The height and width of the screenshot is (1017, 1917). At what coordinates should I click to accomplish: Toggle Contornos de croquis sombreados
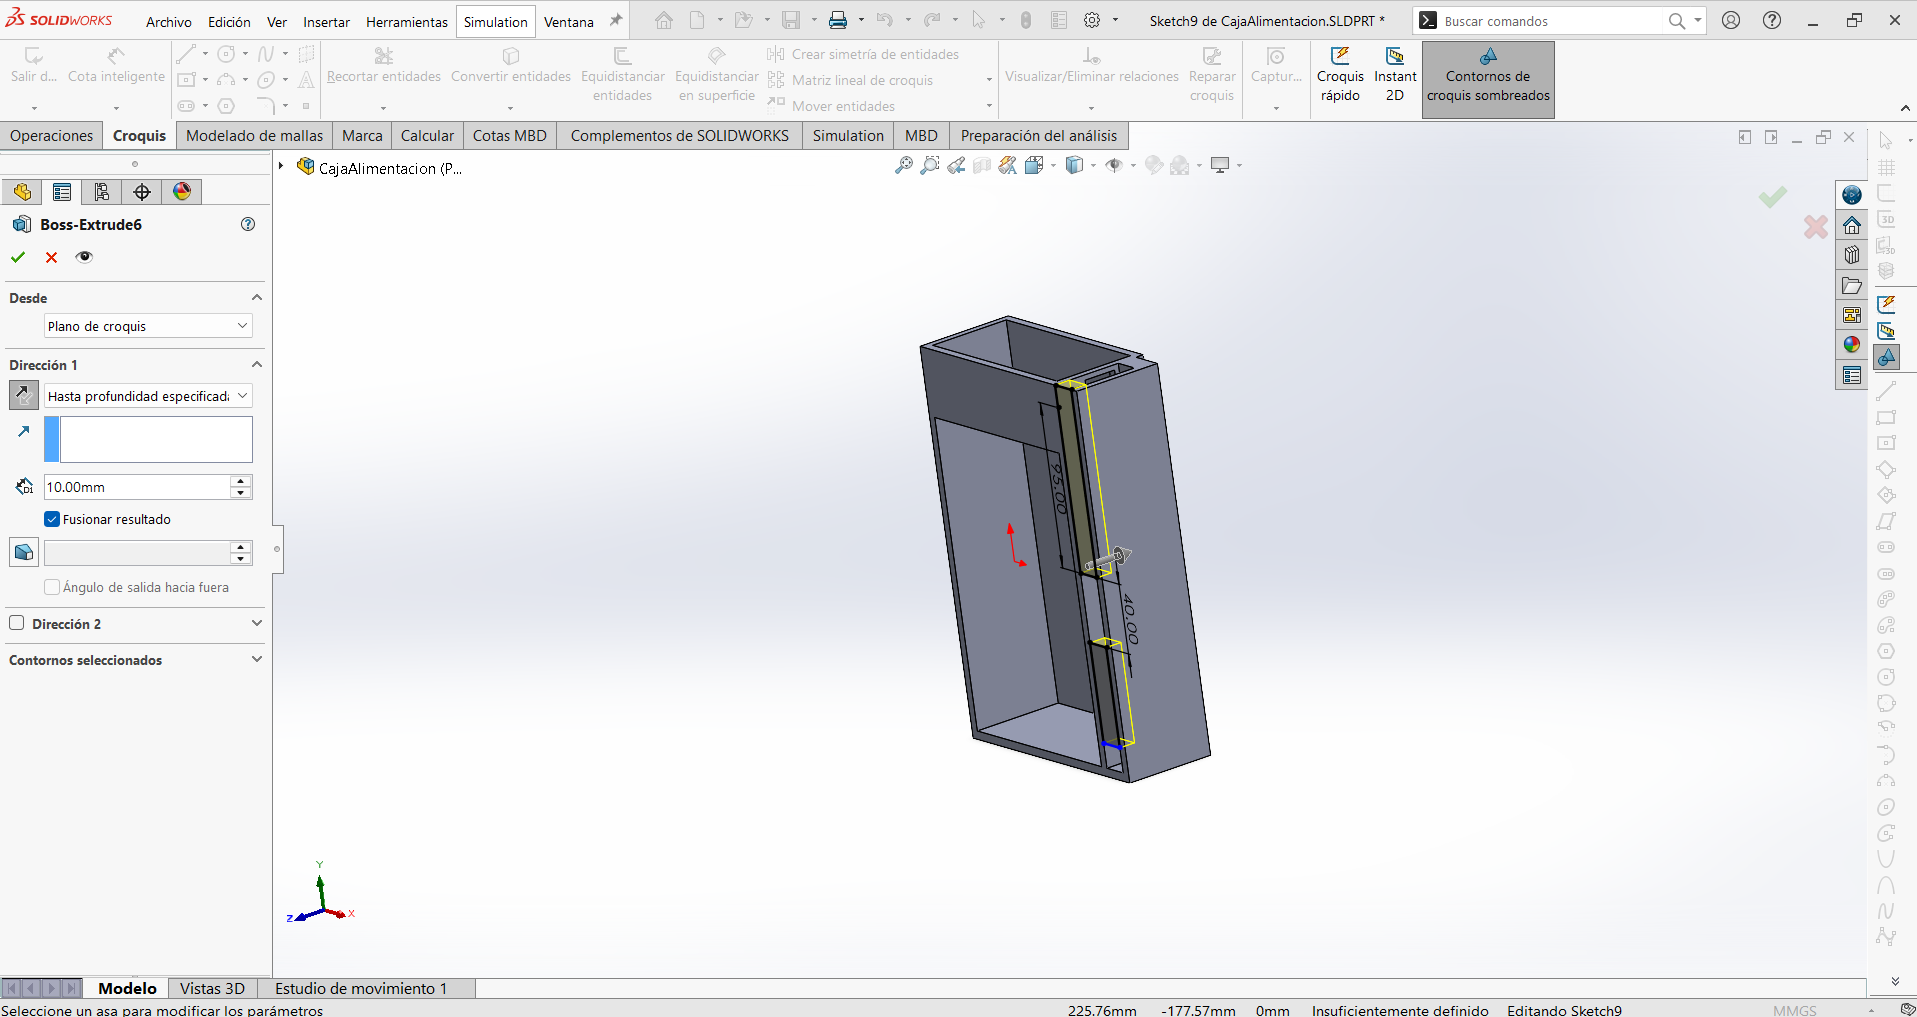point(1488,78)
